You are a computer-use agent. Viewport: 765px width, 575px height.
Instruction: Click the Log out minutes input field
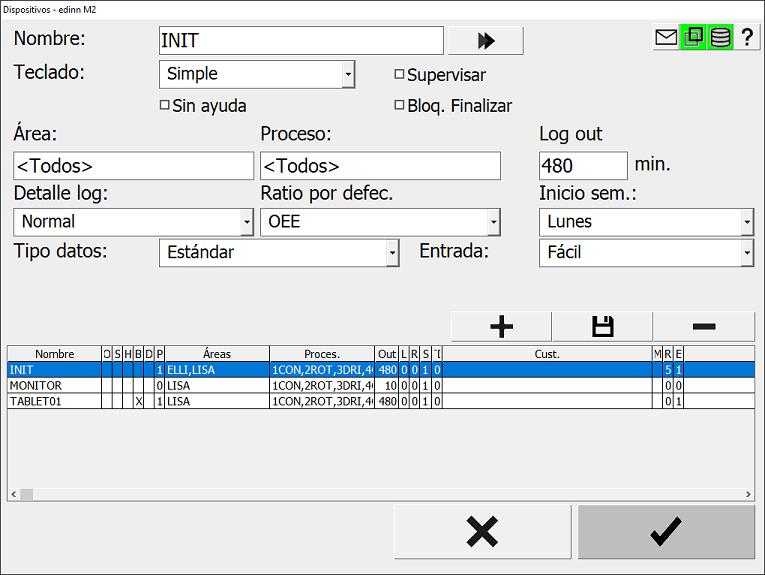[583, 166]
